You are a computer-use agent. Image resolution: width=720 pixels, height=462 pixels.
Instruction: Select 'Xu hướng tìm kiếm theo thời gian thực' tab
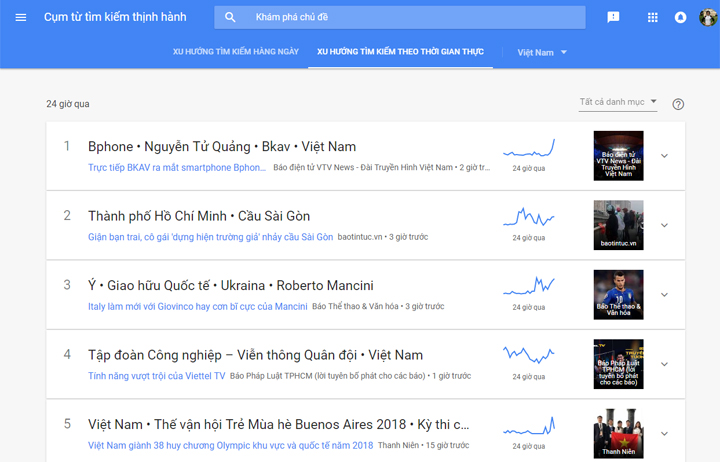tap(400, 52)
